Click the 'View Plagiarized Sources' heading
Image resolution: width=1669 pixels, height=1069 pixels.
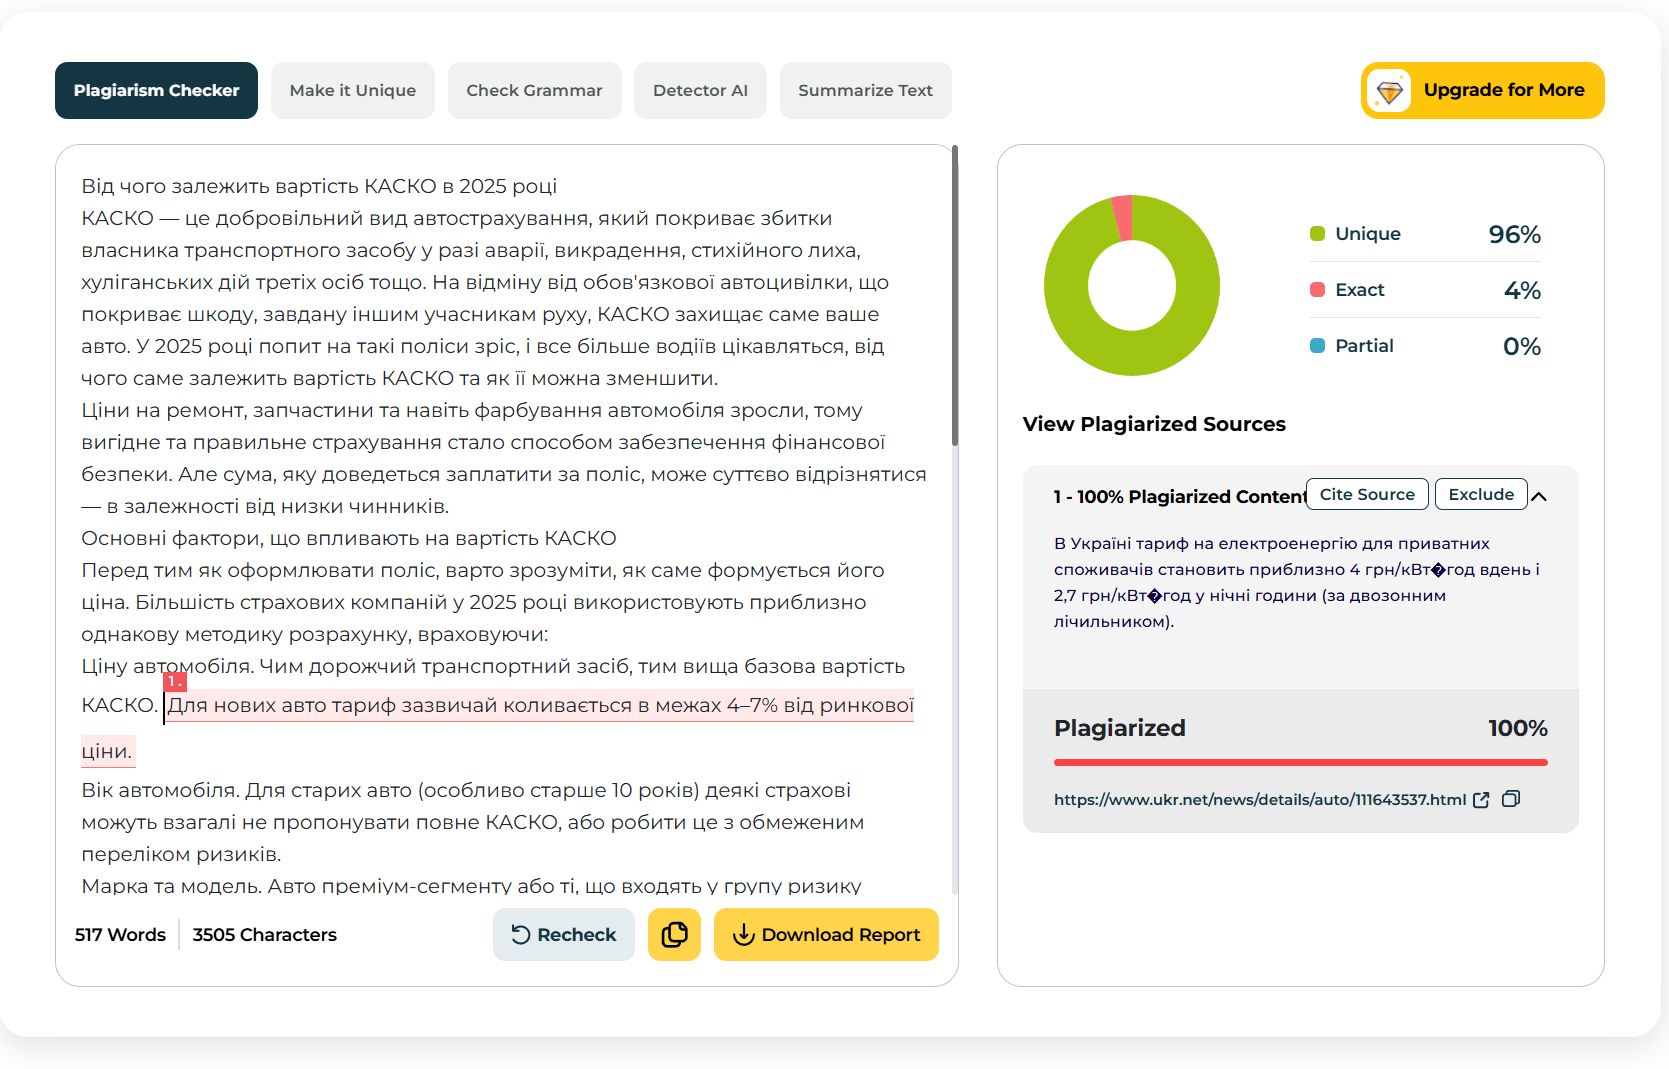tap(1154, 424)
